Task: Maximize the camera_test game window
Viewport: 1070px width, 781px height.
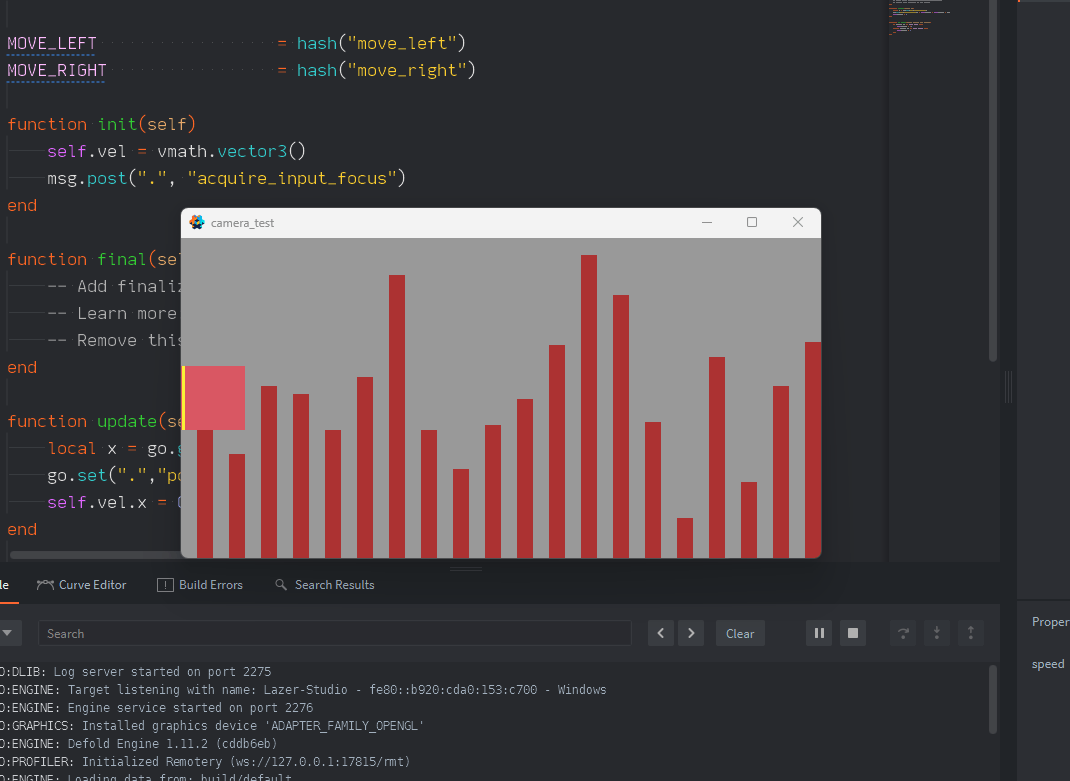Action: pos(752,222)
